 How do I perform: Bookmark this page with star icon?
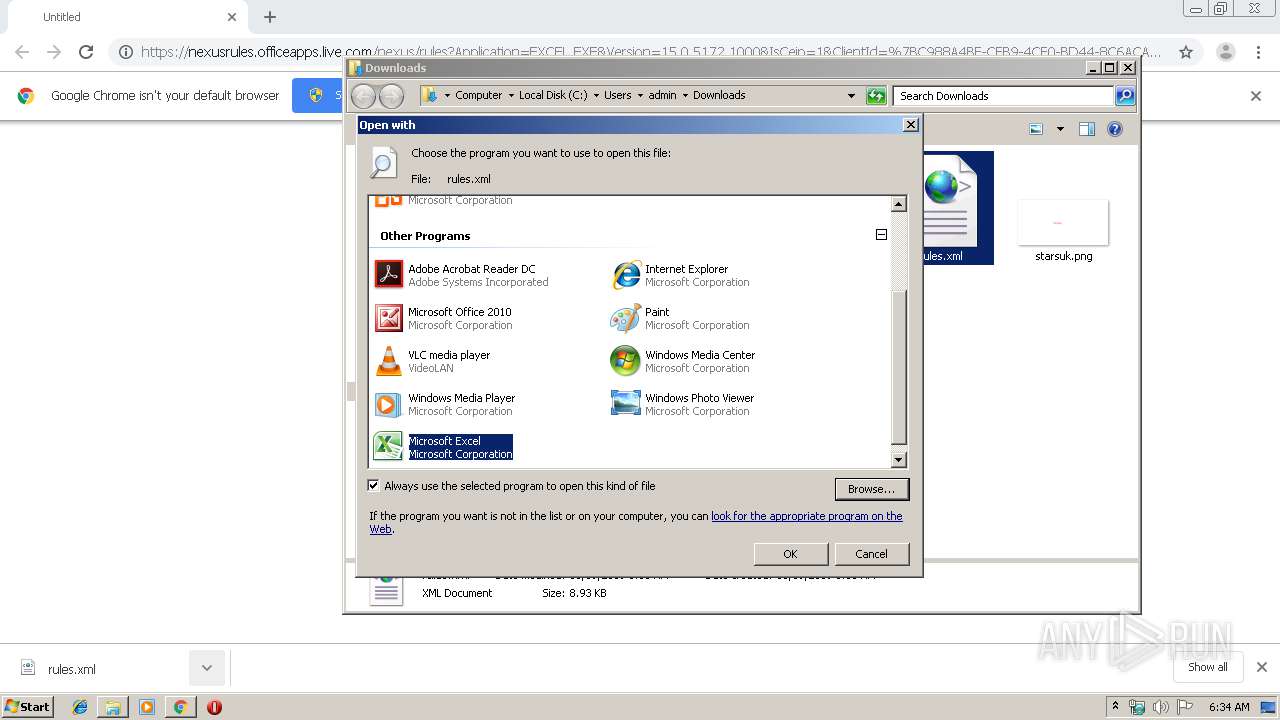[1186, 52]
